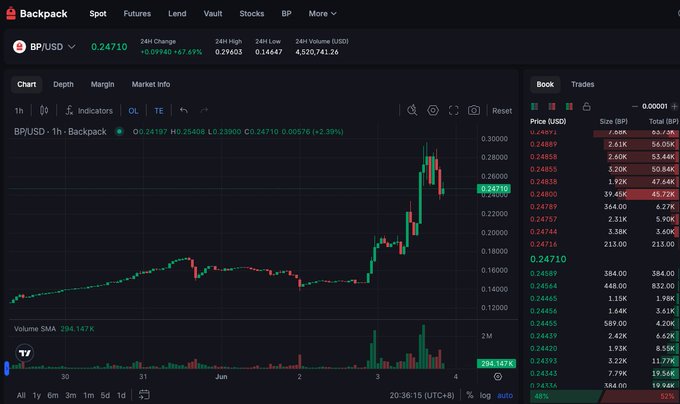Click the lock icon in order book
This screenshot has width=680, height=404.
tap(586, 106)
